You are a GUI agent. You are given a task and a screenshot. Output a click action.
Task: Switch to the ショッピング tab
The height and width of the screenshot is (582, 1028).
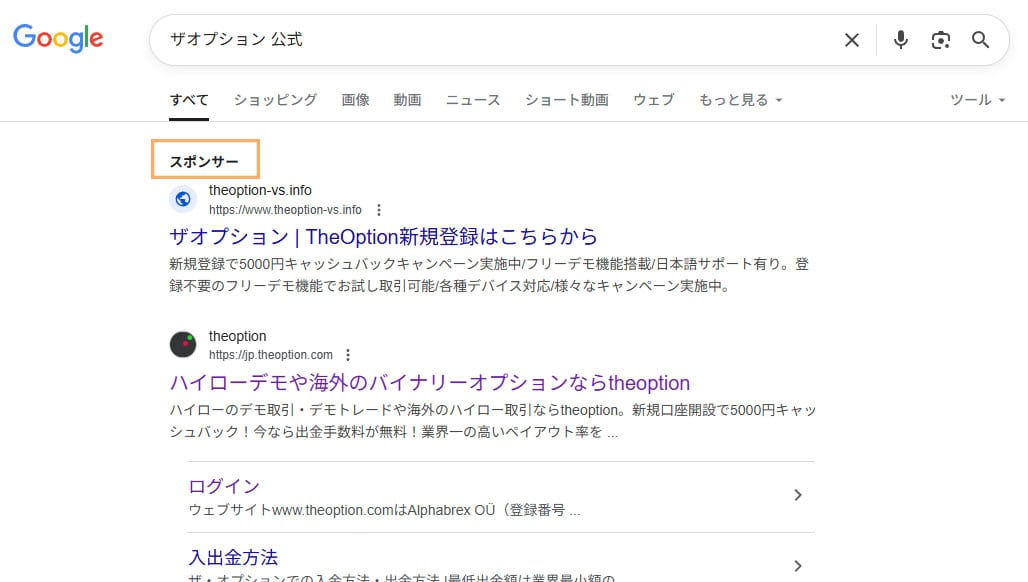(275, 100)
